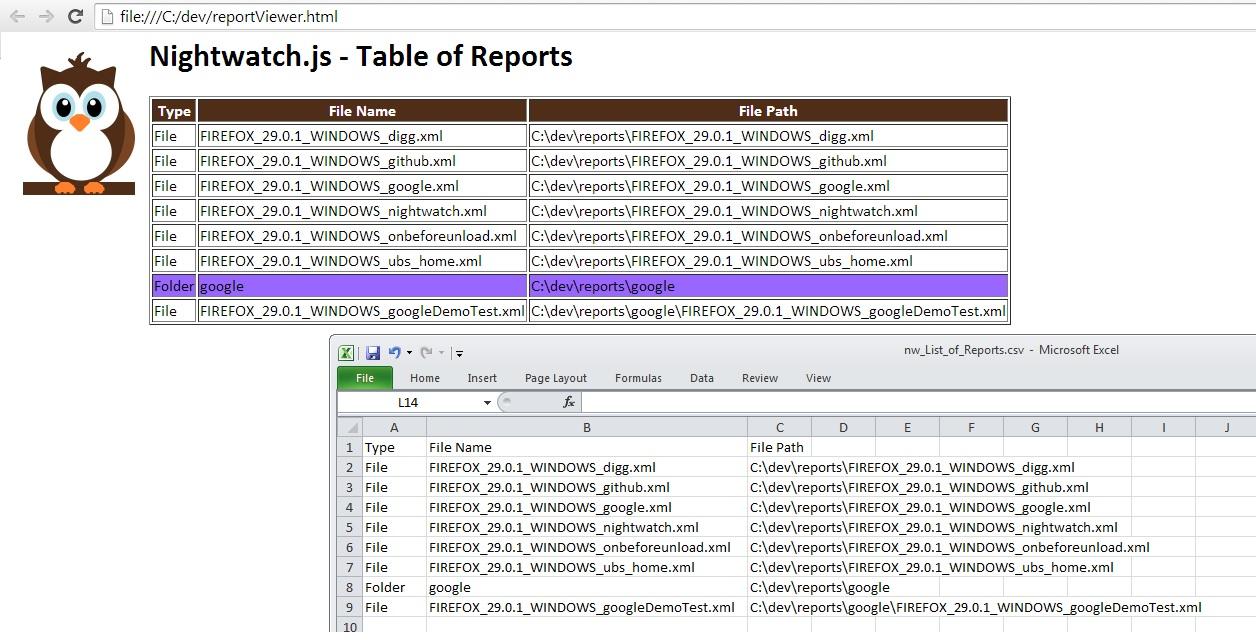Select row 8 header in Excel
Screen dimensions: 1256x644
point(350,587)
